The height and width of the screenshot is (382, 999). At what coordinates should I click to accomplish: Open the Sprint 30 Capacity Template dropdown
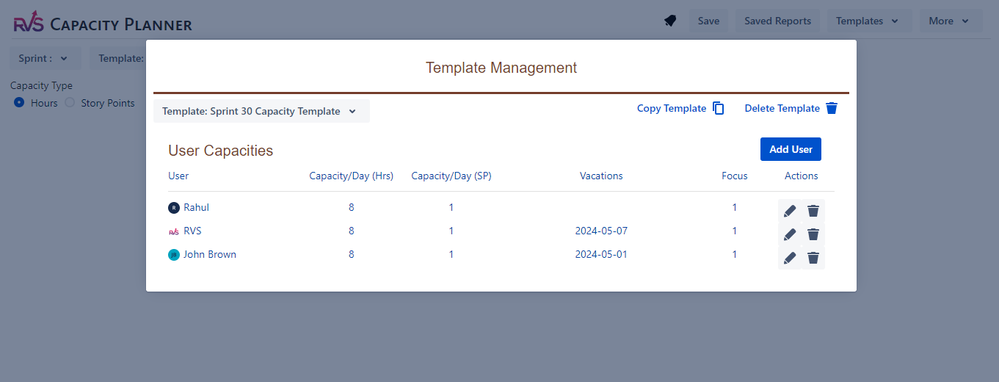click(261, 111)
